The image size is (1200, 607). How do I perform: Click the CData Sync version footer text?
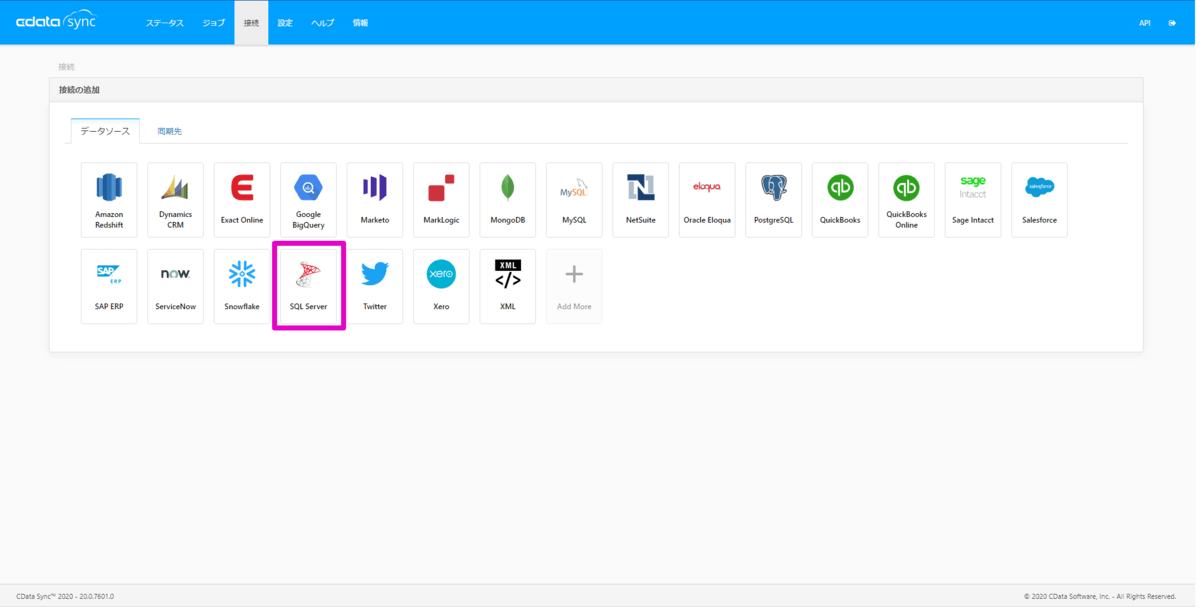click(x=65, y=596)
